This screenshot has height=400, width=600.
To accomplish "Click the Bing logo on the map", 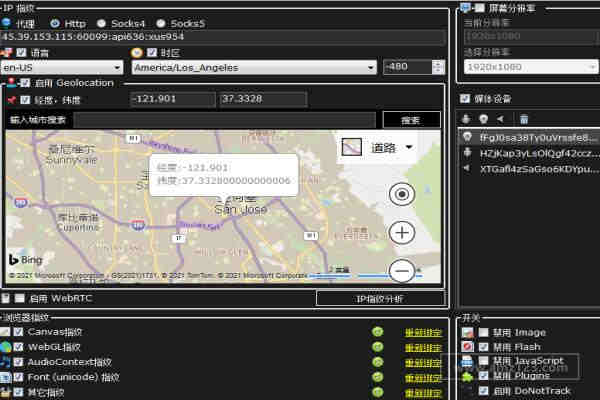I will 27,260.
